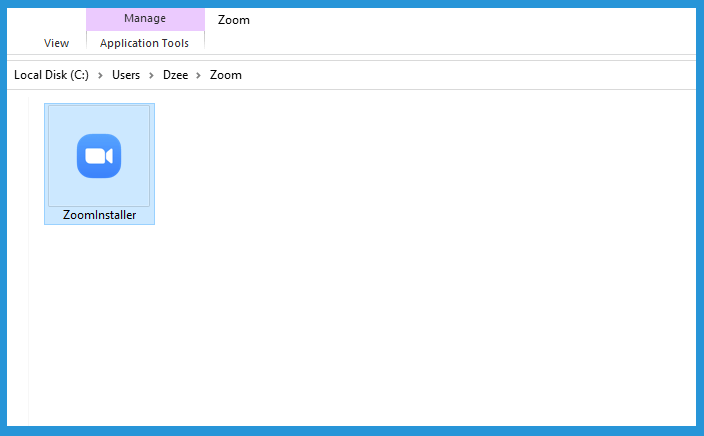Image resolution: width=704 pixels, height=436 pixels.
Task: Go to the Users folder in the path
Action: (x=126, y=75)
